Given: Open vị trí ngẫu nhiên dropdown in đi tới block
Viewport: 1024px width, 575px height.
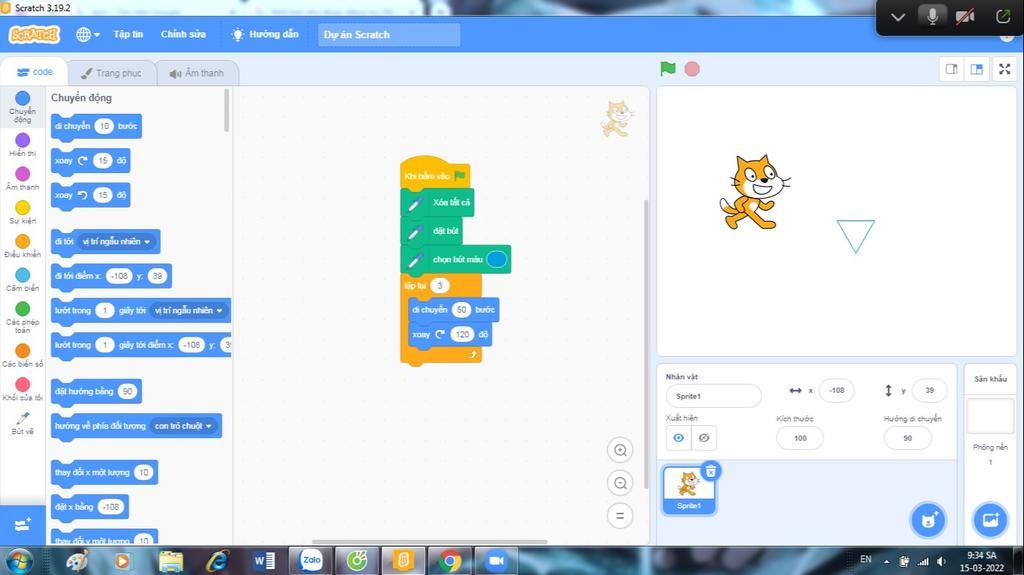Looking at the screenshot, I should point(116,241).
